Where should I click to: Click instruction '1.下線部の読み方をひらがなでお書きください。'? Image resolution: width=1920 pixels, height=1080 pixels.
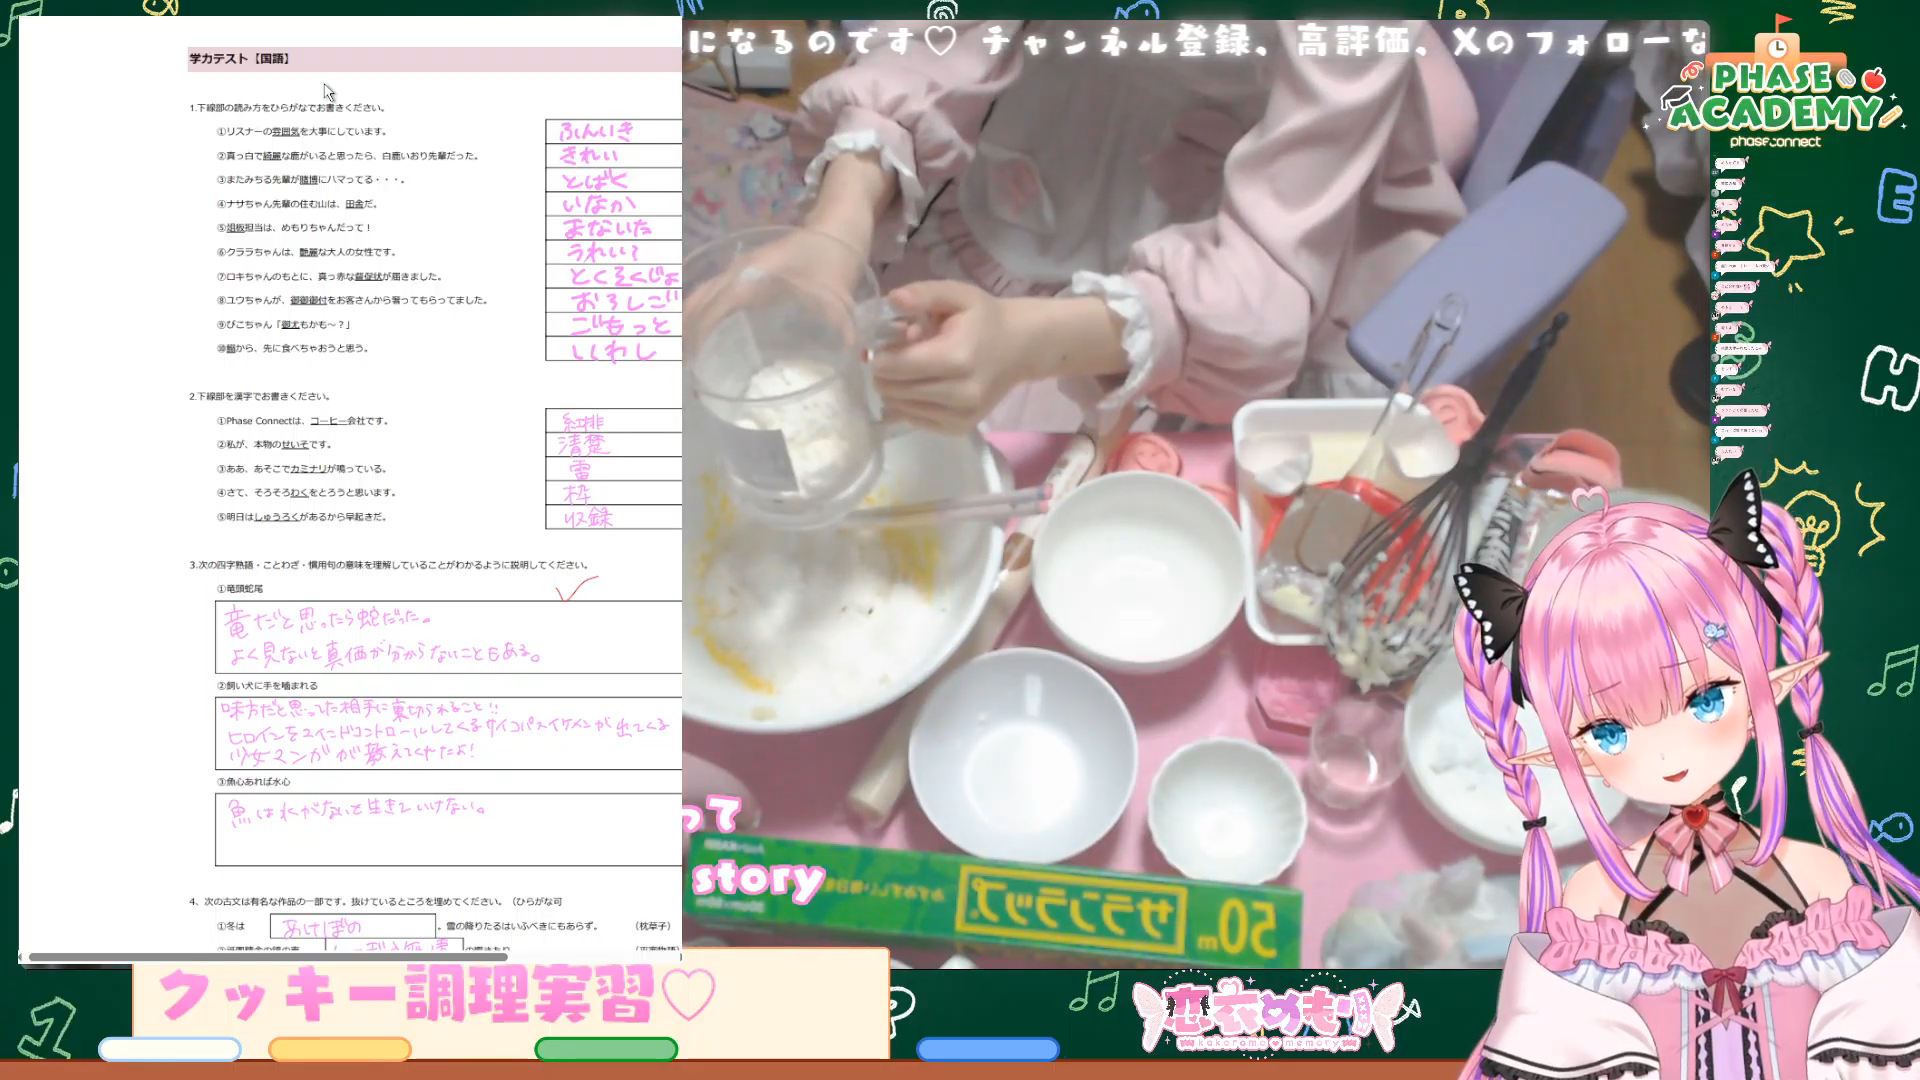coord(288,107)
